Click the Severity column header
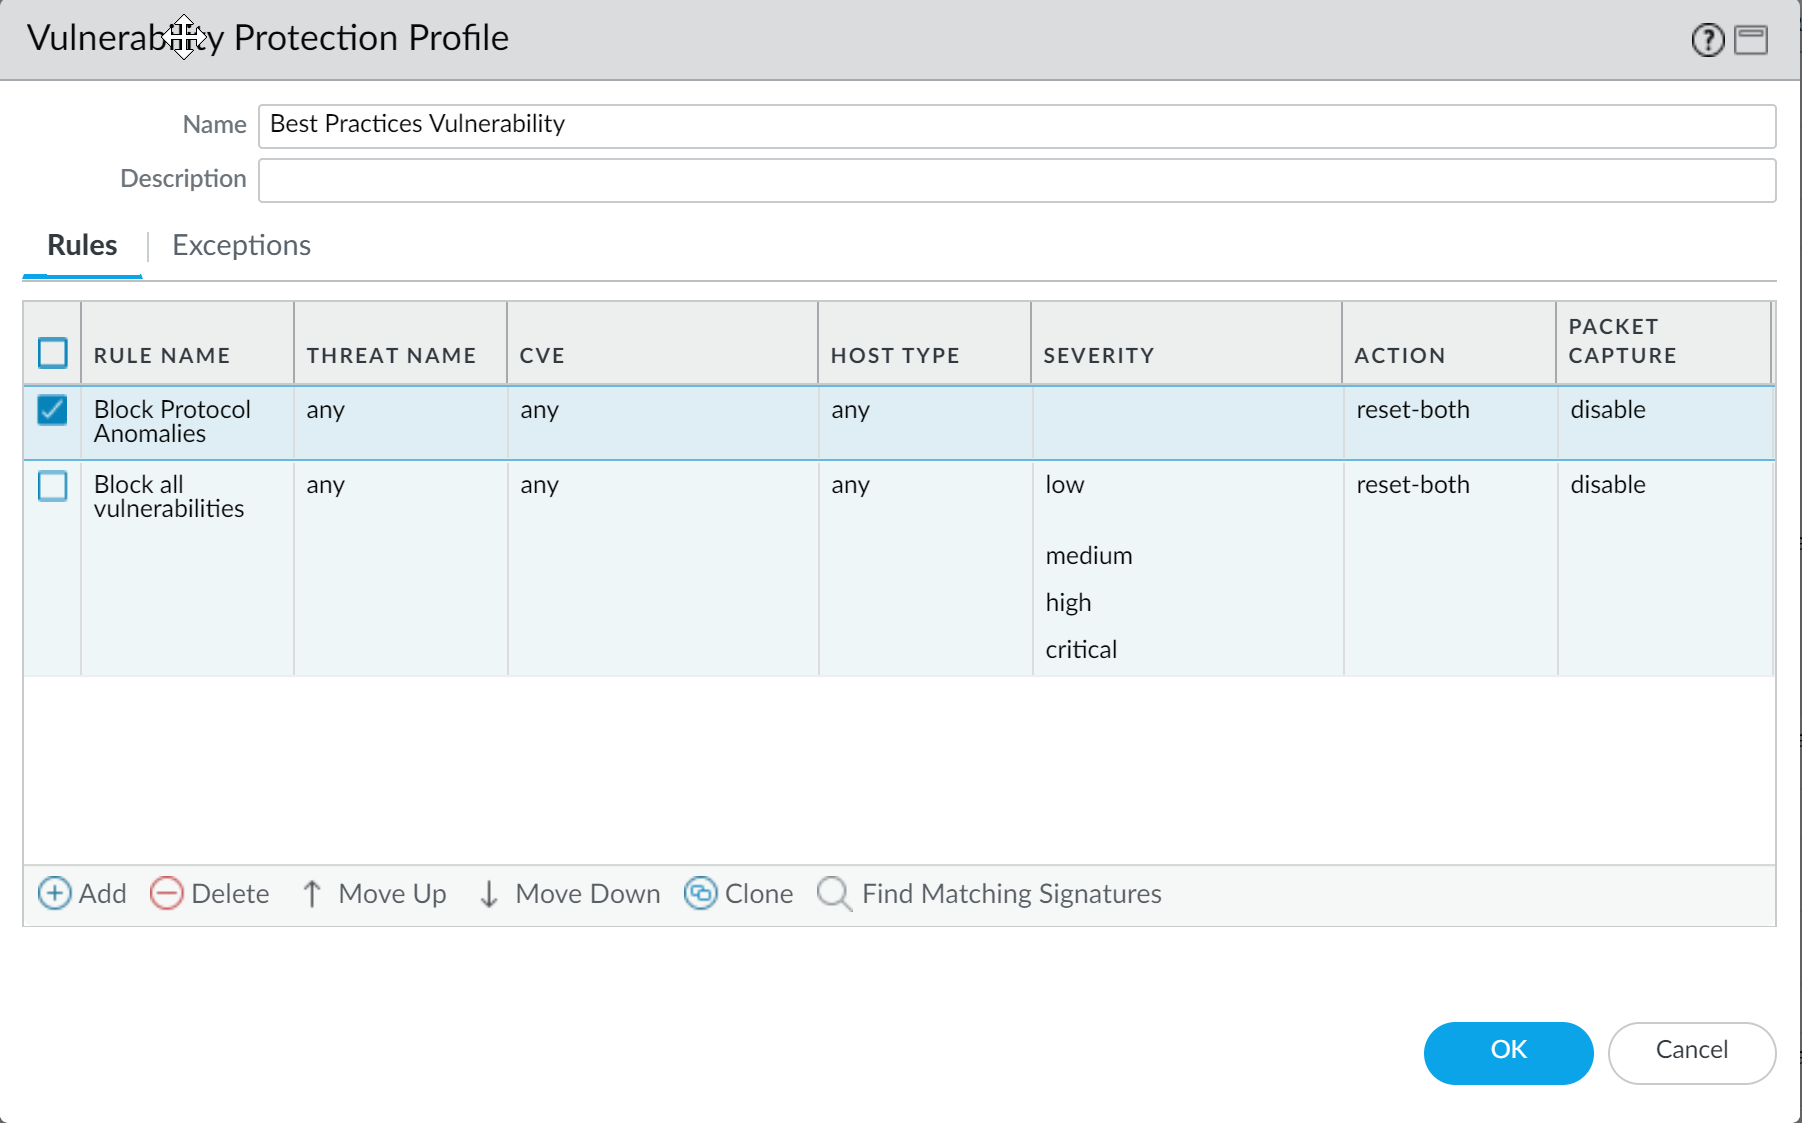This screenshot has height=1123, width=1802. (x=1098, y=355)
